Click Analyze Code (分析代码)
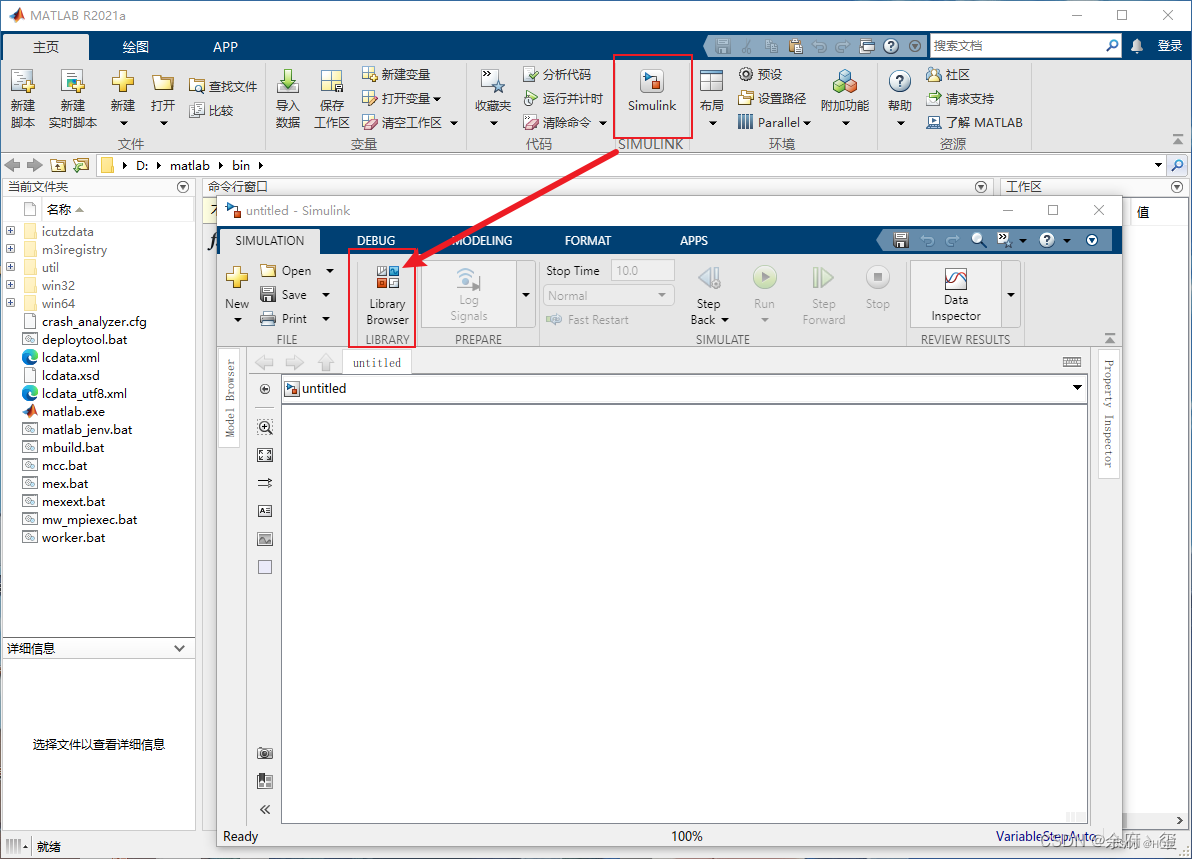This screenshot has width=1192, height=859. pyautogui.click(x=556, y=74)
